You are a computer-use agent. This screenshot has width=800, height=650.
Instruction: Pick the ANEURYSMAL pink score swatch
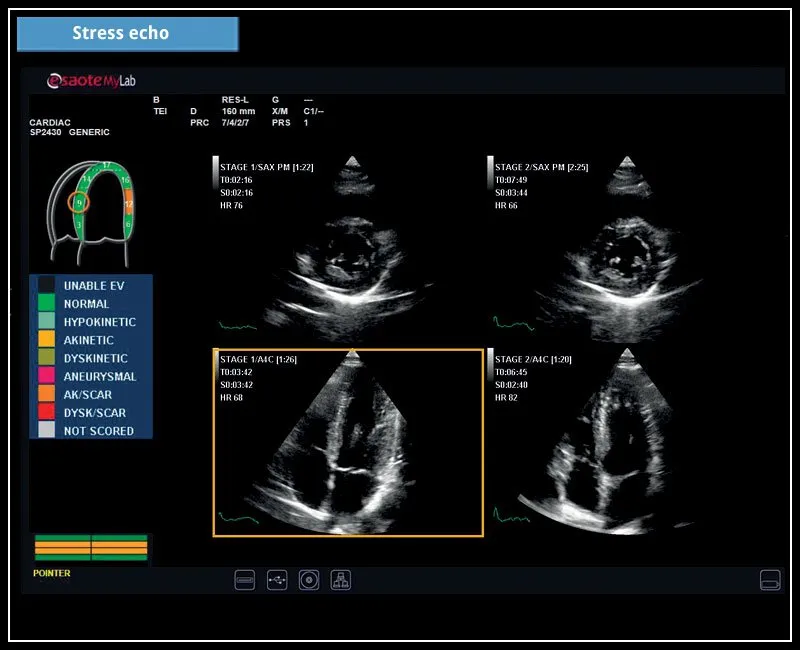coord(46,376)
